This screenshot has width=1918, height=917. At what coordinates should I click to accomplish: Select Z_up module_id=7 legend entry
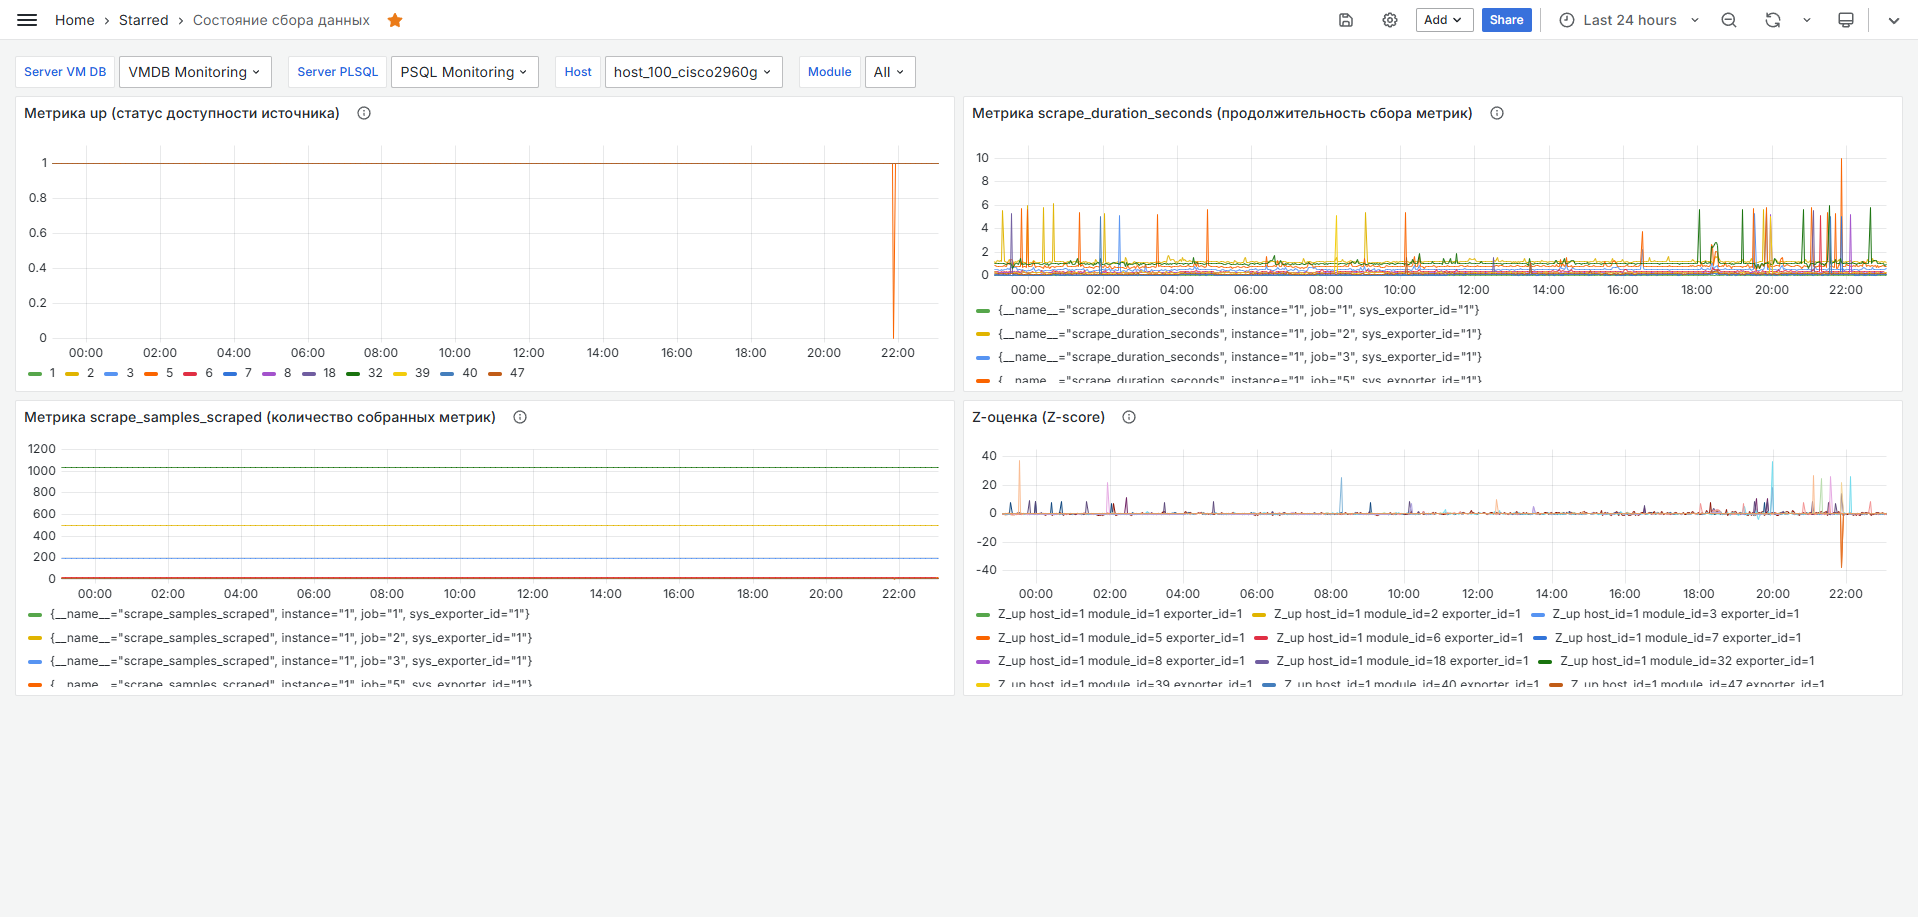pos(1678,638)
